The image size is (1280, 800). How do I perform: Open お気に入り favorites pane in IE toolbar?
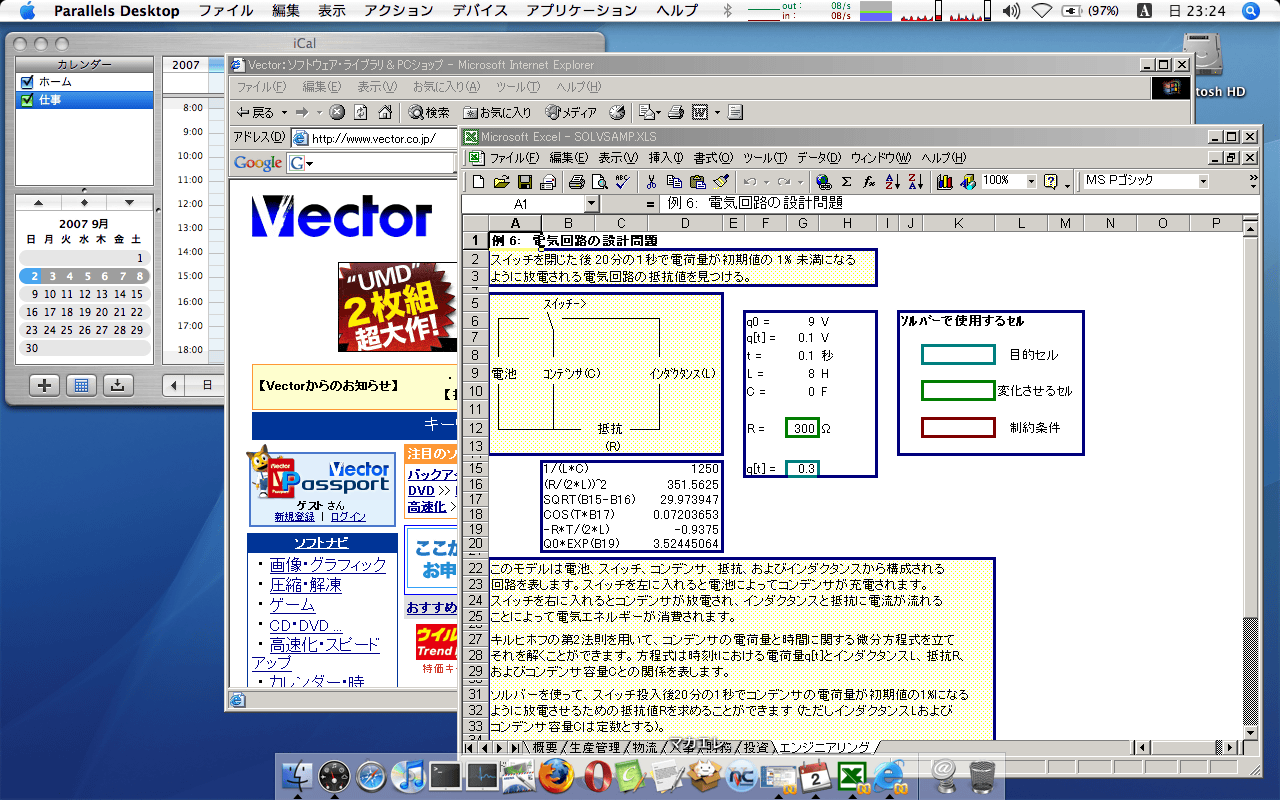pos(498,113)
